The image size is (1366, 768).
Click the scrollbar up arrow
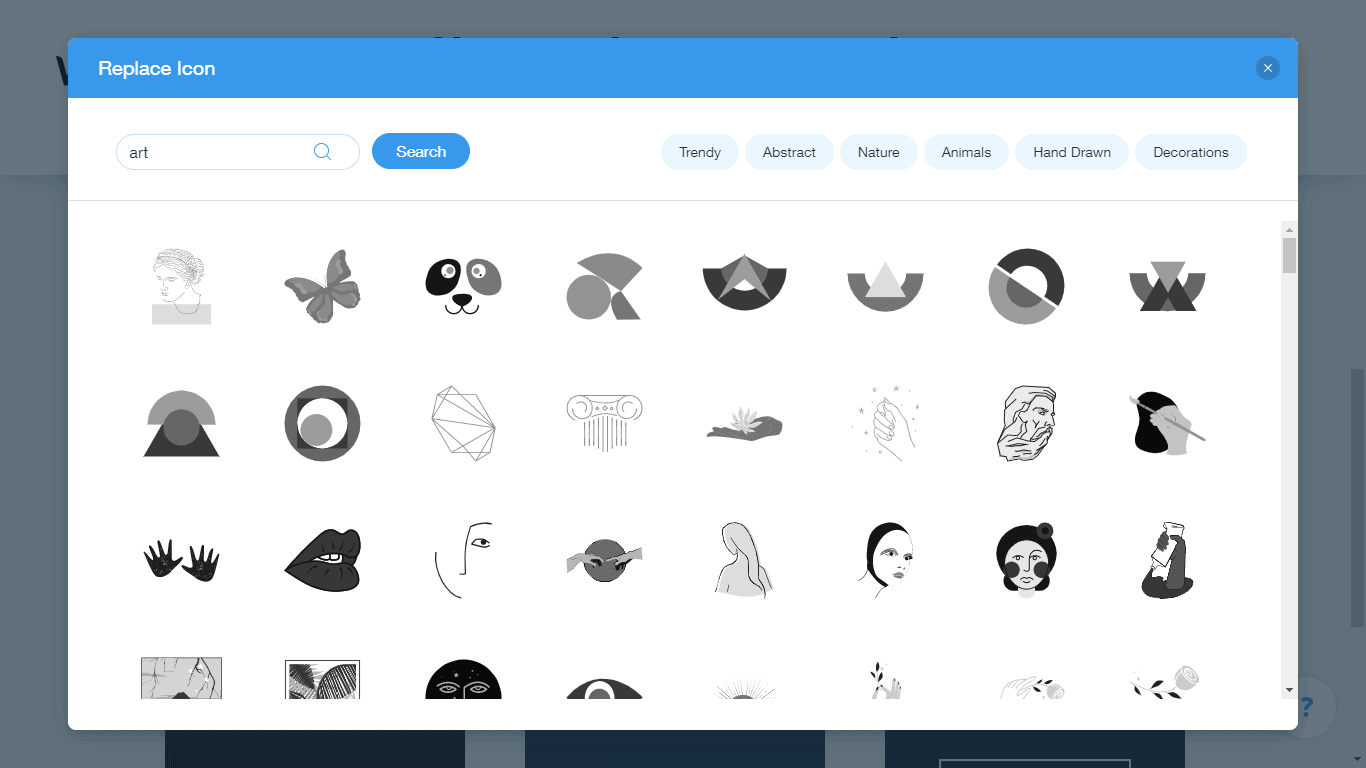point(1289,229)
